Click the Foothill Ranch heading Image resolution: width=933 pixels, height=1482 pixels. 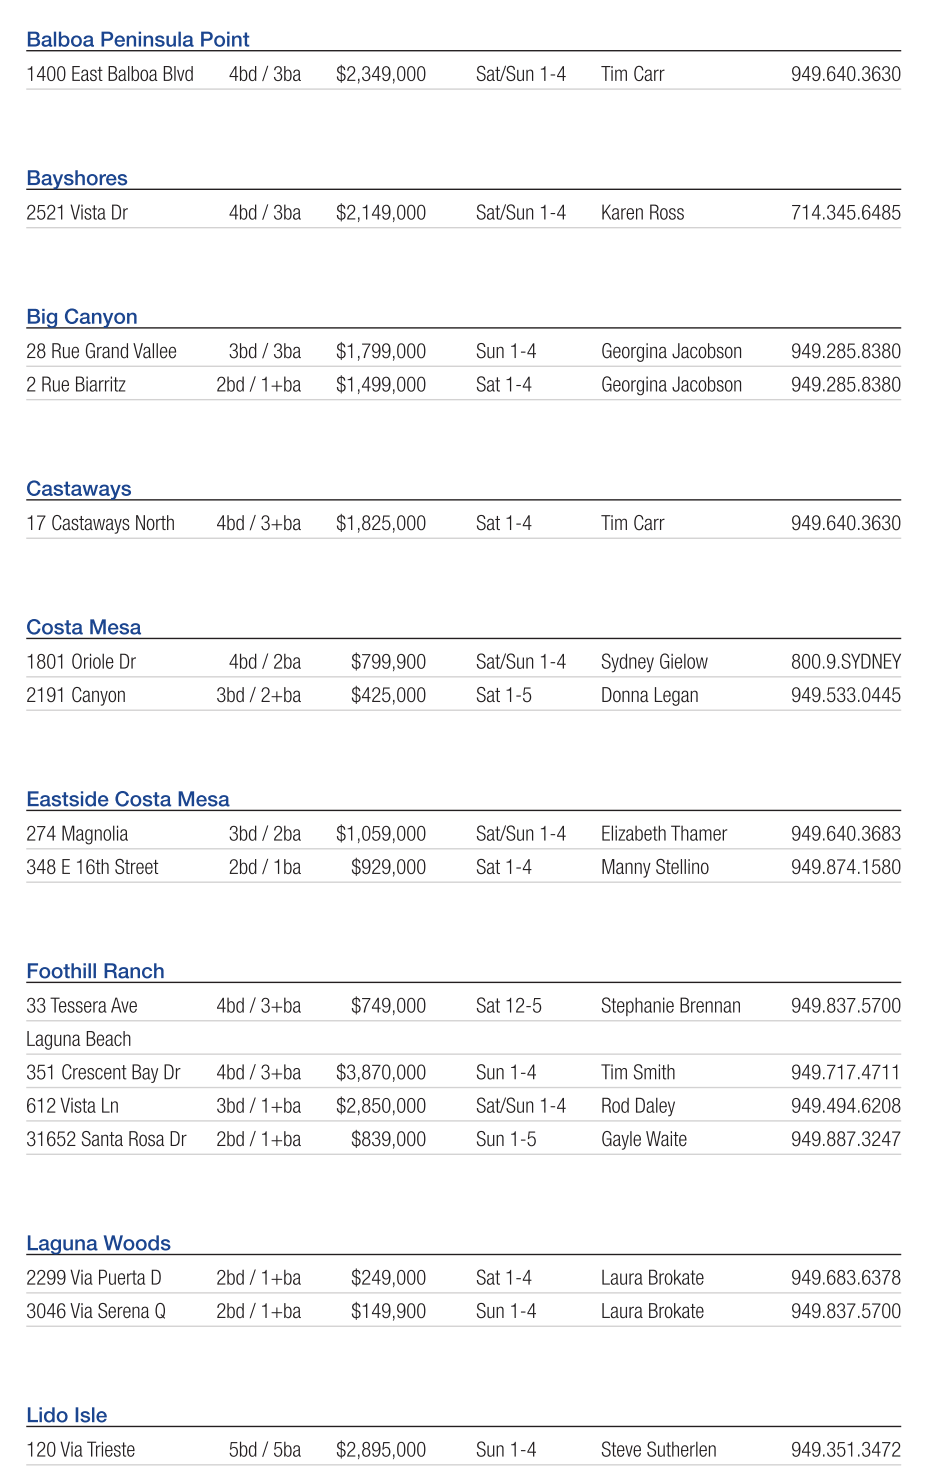(x=95, y=971)
